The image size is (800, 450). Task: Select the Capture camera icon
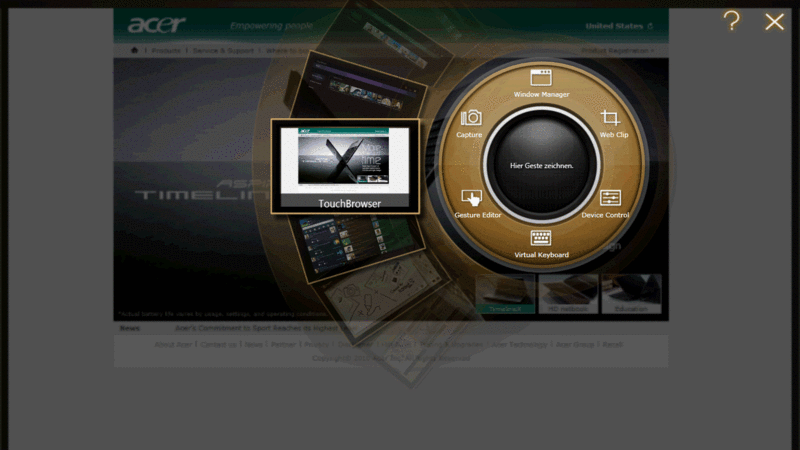pyautogui.click(x=470, y=123)
